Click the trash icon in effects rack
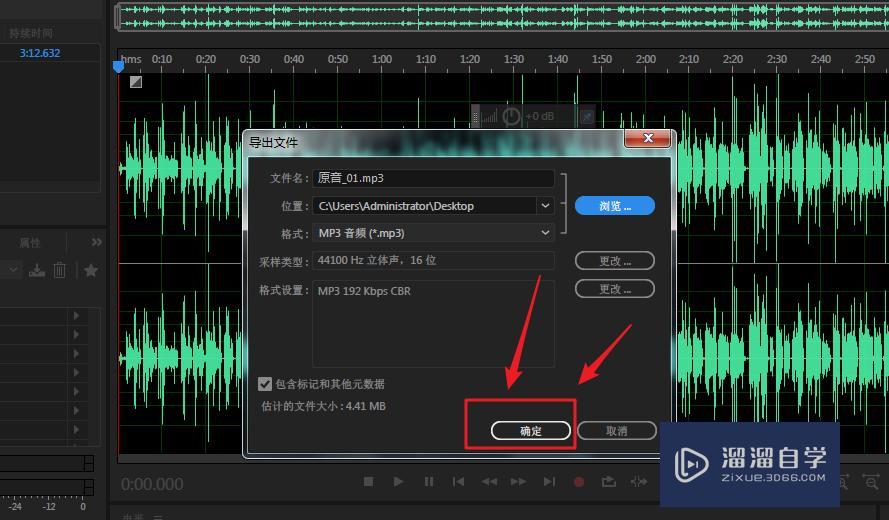Viewport: 889px width, 520px height. (60, 270)
